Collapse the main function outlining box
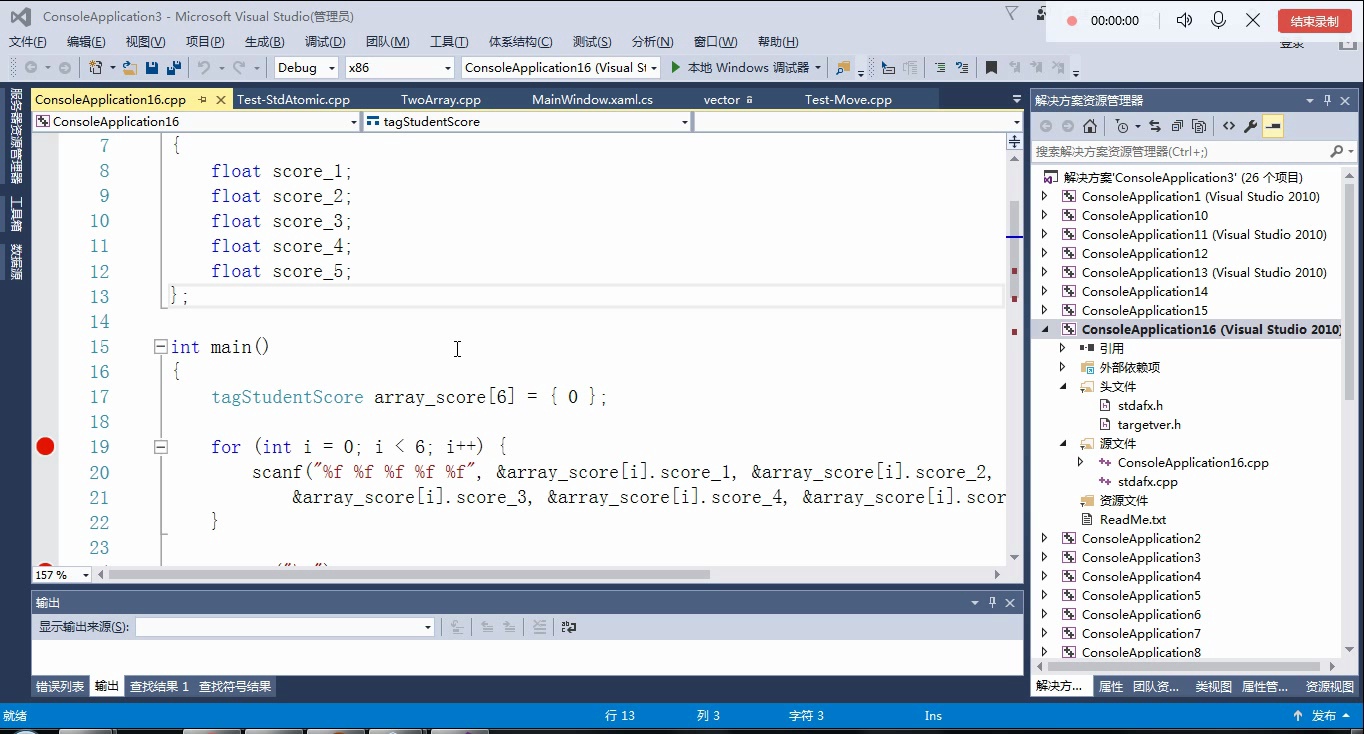This screenshot has height=734, width=1364. [160, 347]
